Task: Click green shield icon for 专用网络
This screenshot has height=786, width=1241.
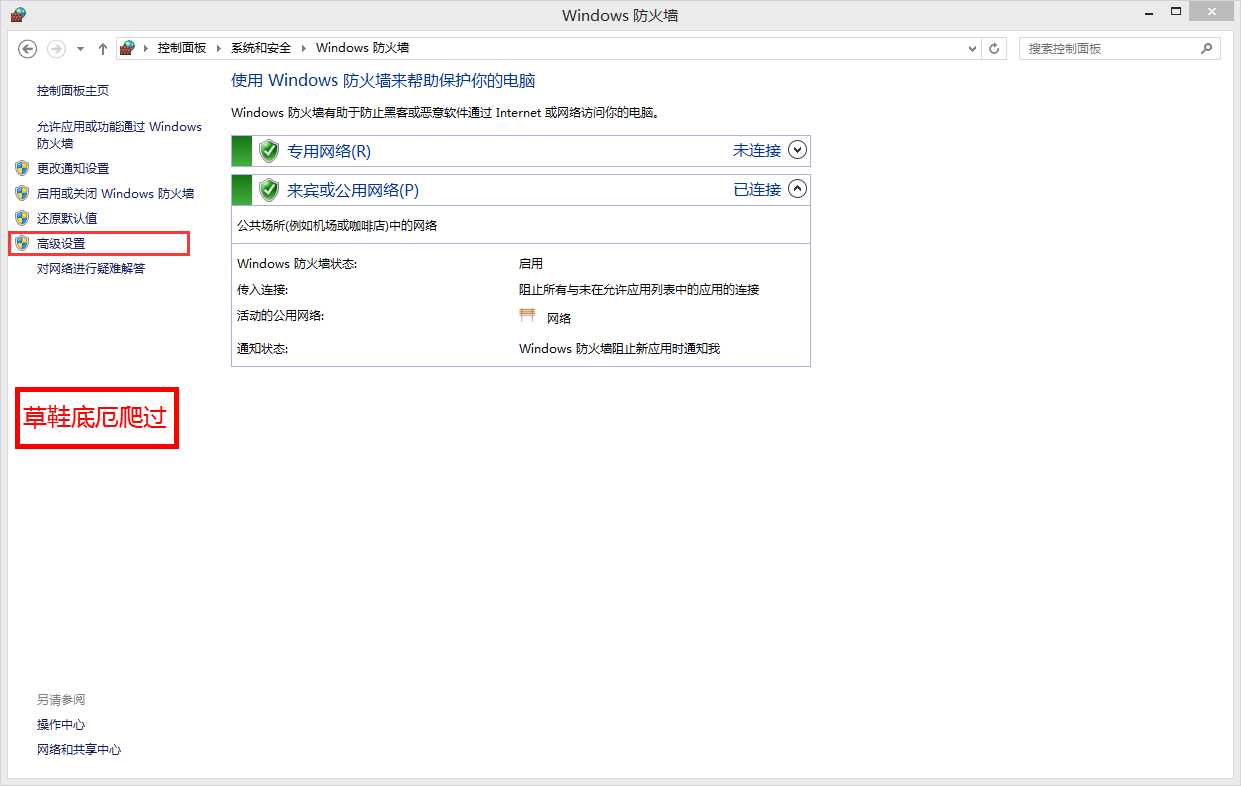Action: tap(268, 151)
